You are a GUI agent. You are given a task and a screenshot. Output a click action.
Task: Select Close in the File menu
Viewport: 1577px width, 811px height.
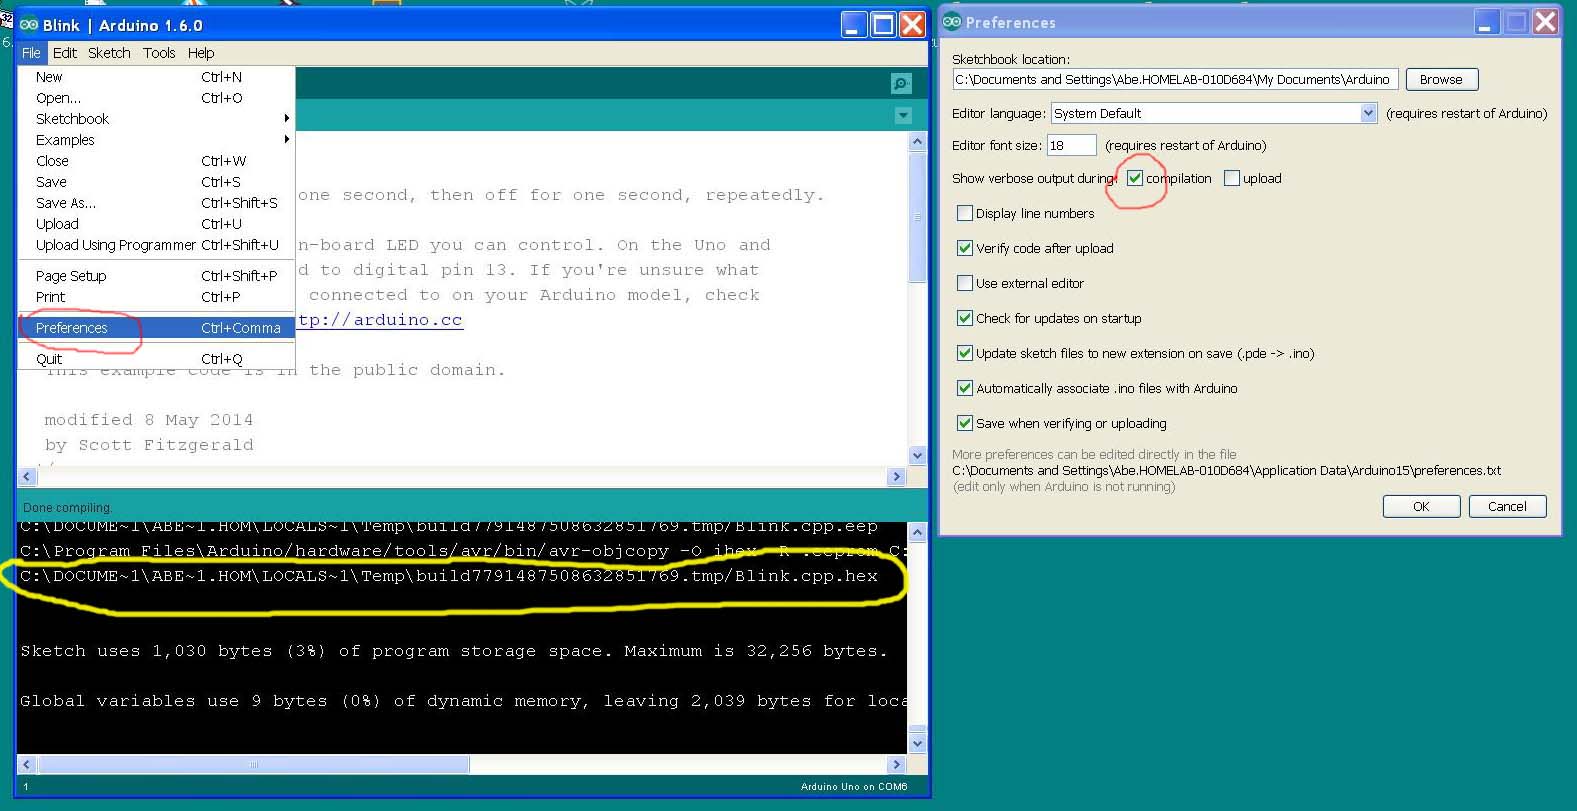point(156,161)
